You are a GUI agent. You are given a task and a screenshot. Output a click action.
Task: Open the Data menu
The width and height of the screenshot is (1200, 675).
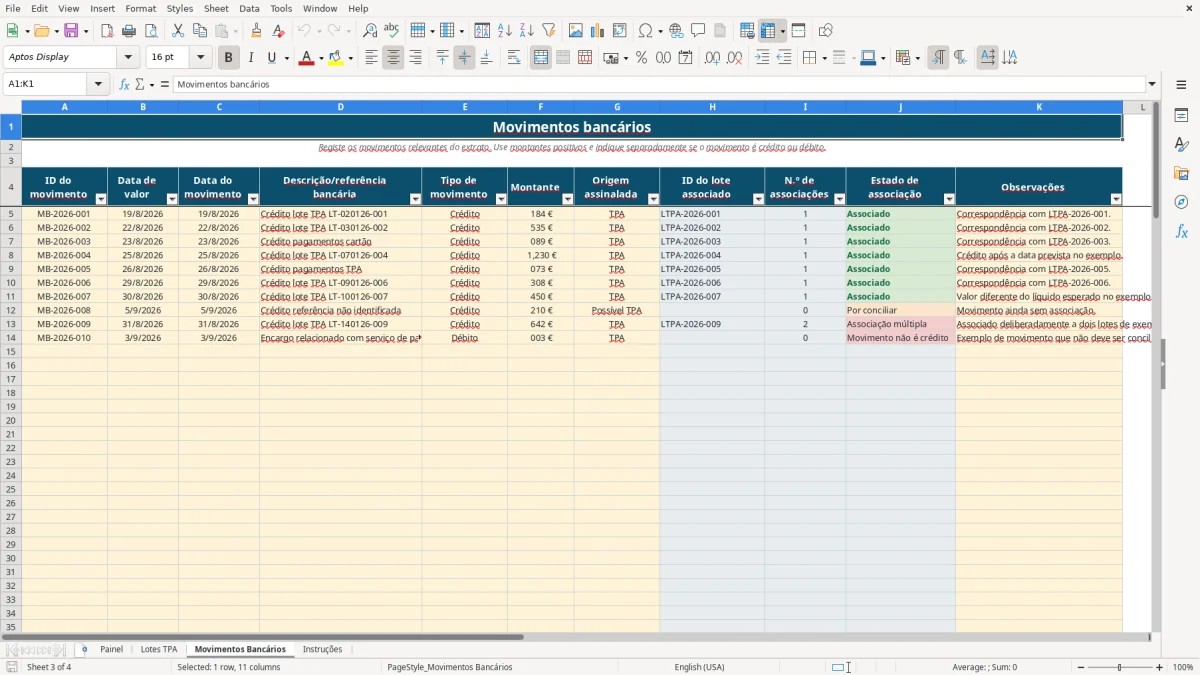249,8
